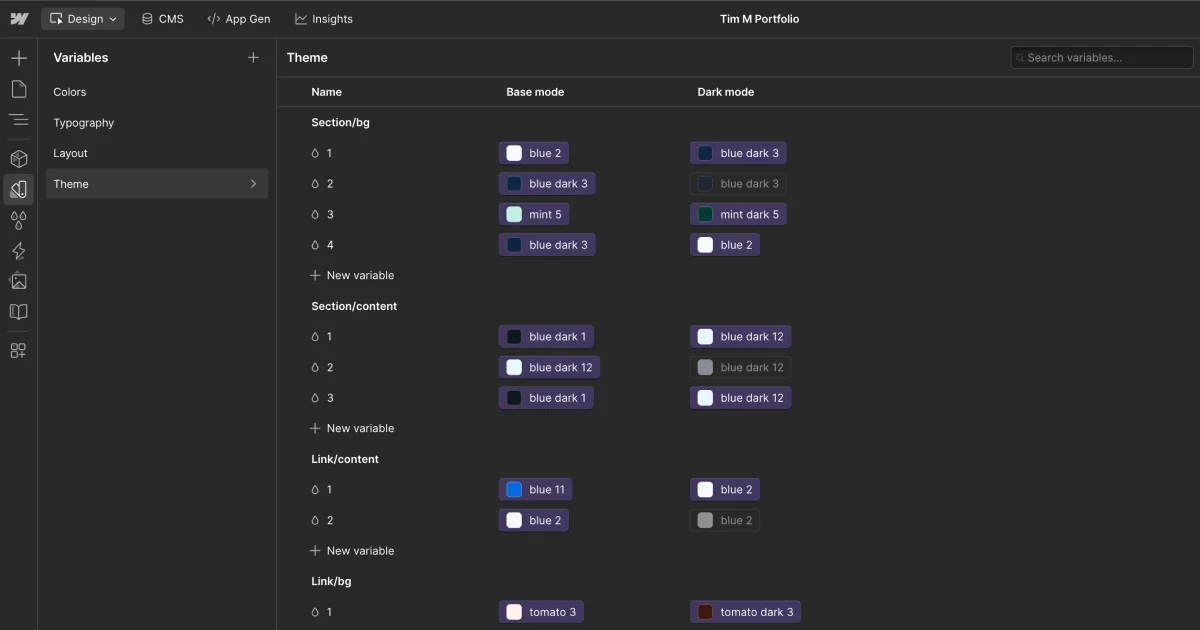This screenshot has height=630, width=1200.
Task: Open the Libraries panel
Action: [18, 311]
